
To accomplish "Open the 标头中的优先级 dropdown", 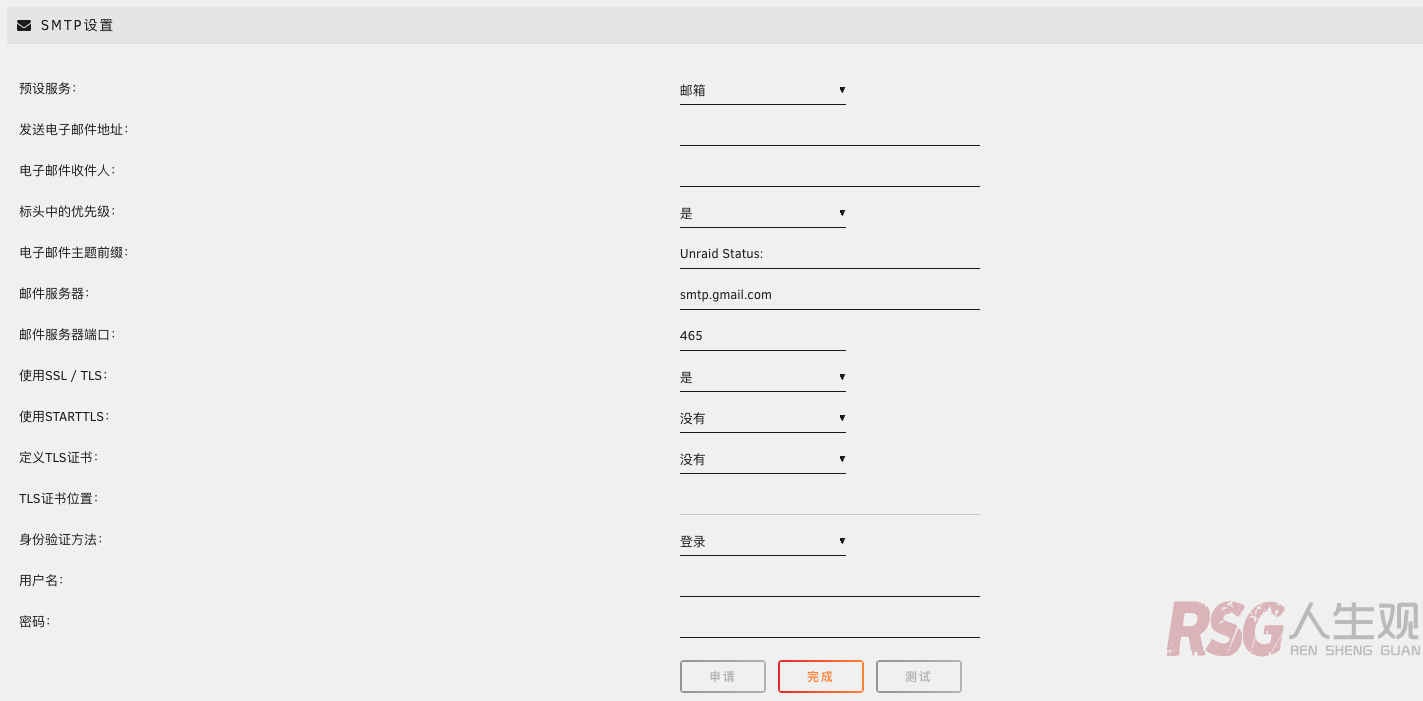I will pos(763,213).
